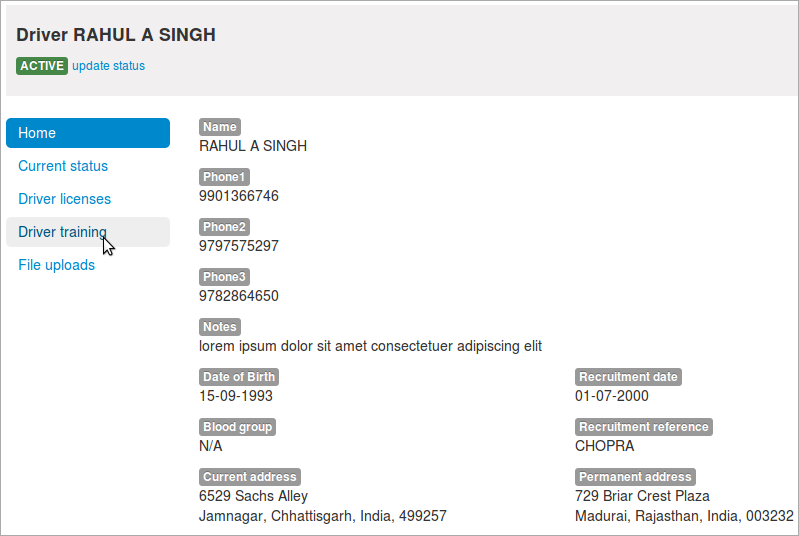Click the Recruitment date value 01-07-2000
799x536 pixels.
pyautogui.click(x=611, y=396)
